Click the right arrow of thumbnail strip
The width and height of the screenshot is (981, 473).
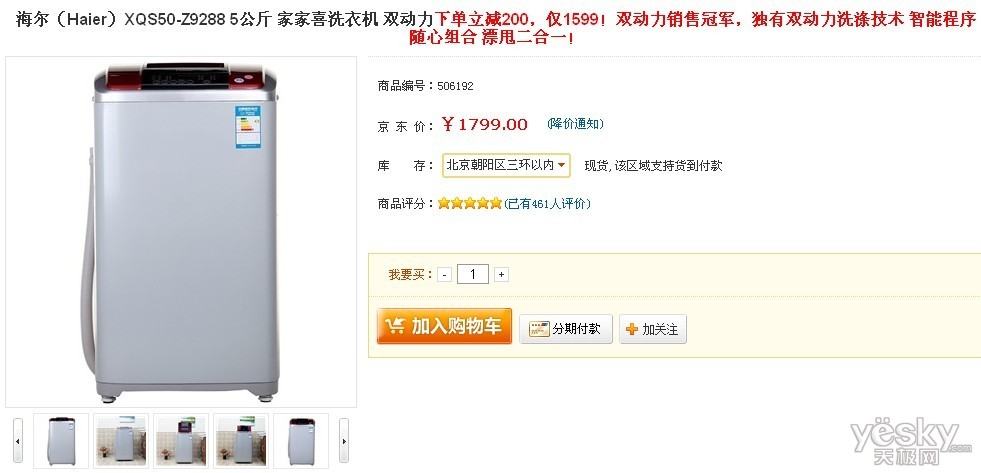344,441
